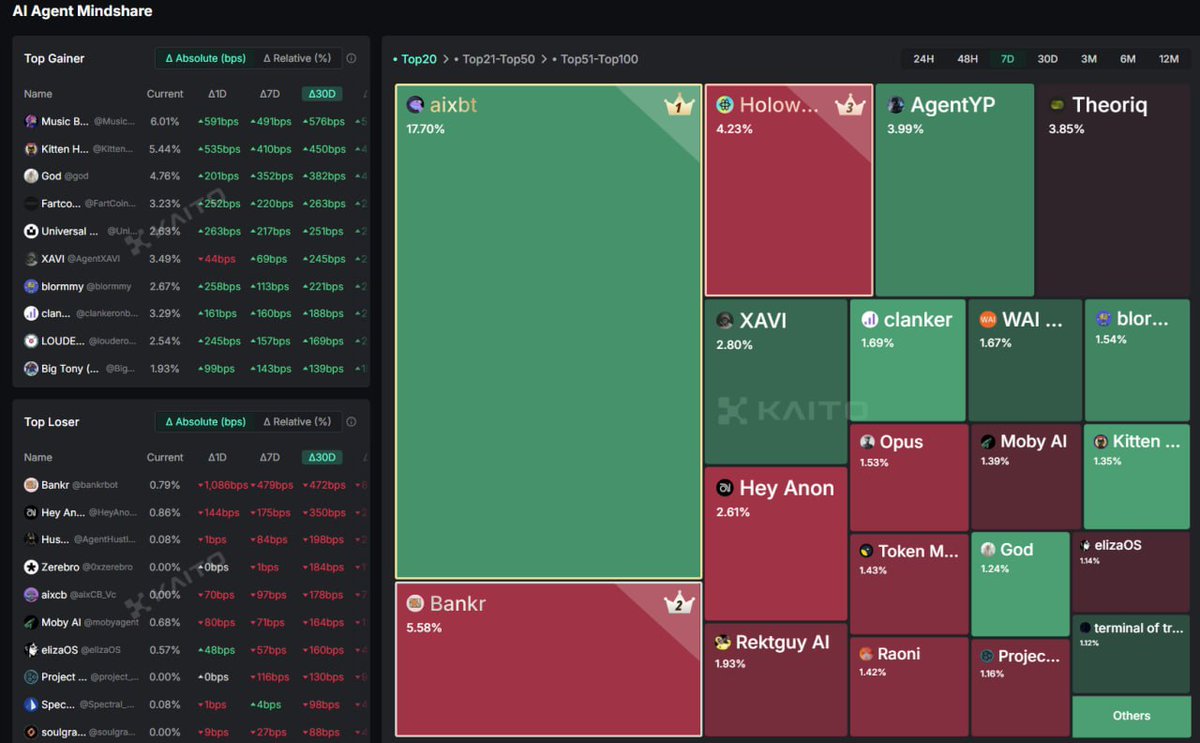This screenshot has height=743, width=1200.
Task: Click the Theoriq logo icon
Action: pos(1057,105)
